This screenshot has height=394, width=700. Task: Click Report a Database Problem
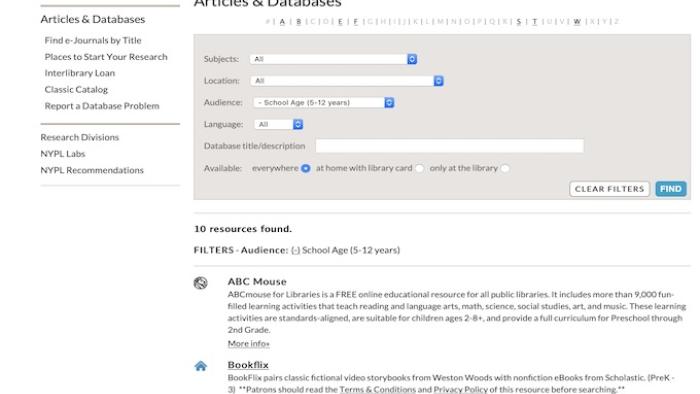tap(102, 106)
